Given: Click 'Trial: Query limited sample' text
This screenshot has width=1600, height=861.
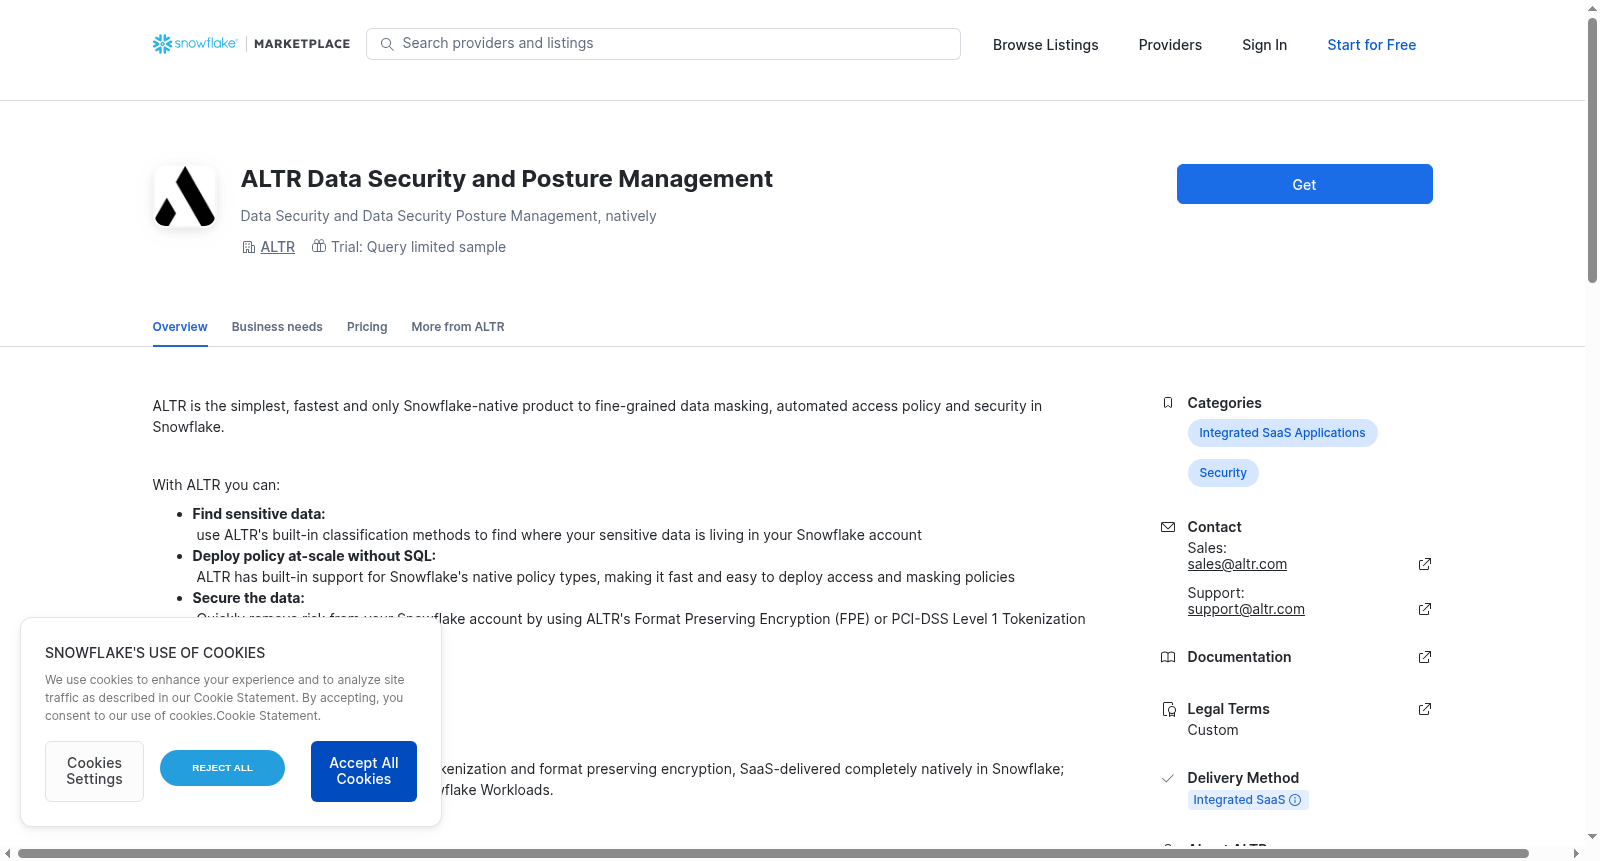Looking at the screenshot, I should [x=418, y=247].
